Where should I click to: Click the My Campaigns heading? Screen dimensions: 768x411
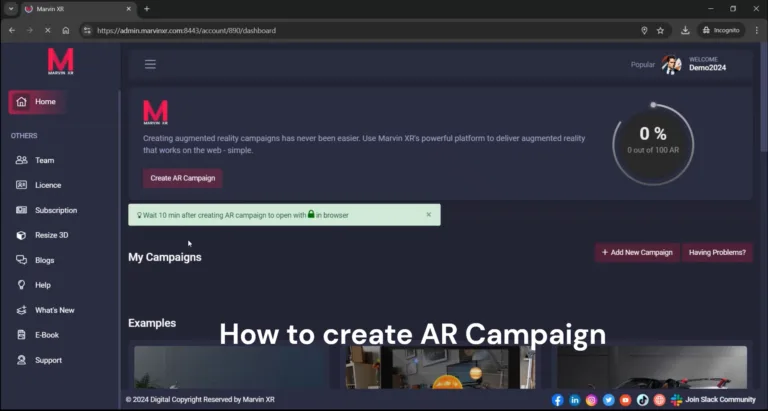(x=165, y=257)
